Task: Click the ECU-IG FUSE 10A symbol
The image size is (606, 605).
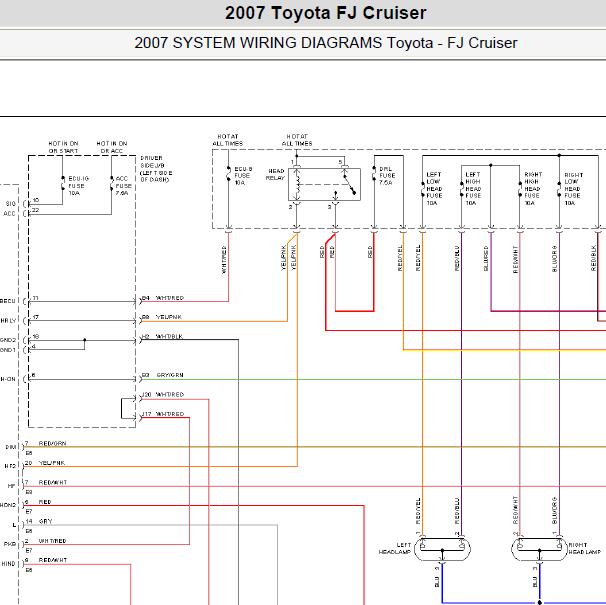Action: (x=63, y=184)
